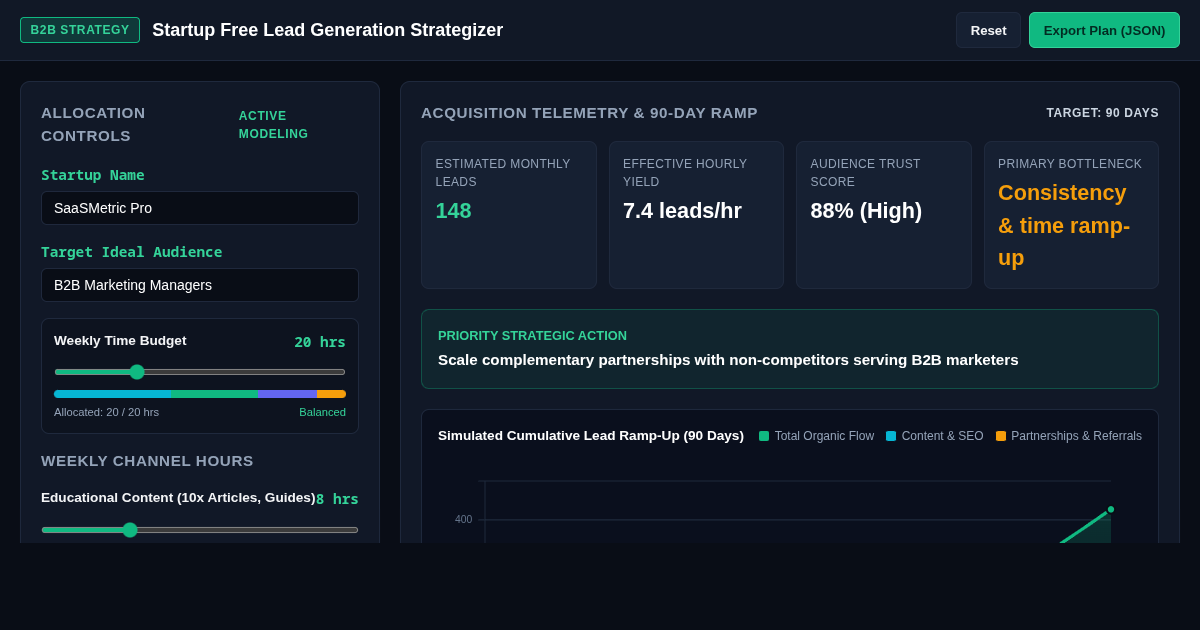Click the Balanced status text

[322, 412]
